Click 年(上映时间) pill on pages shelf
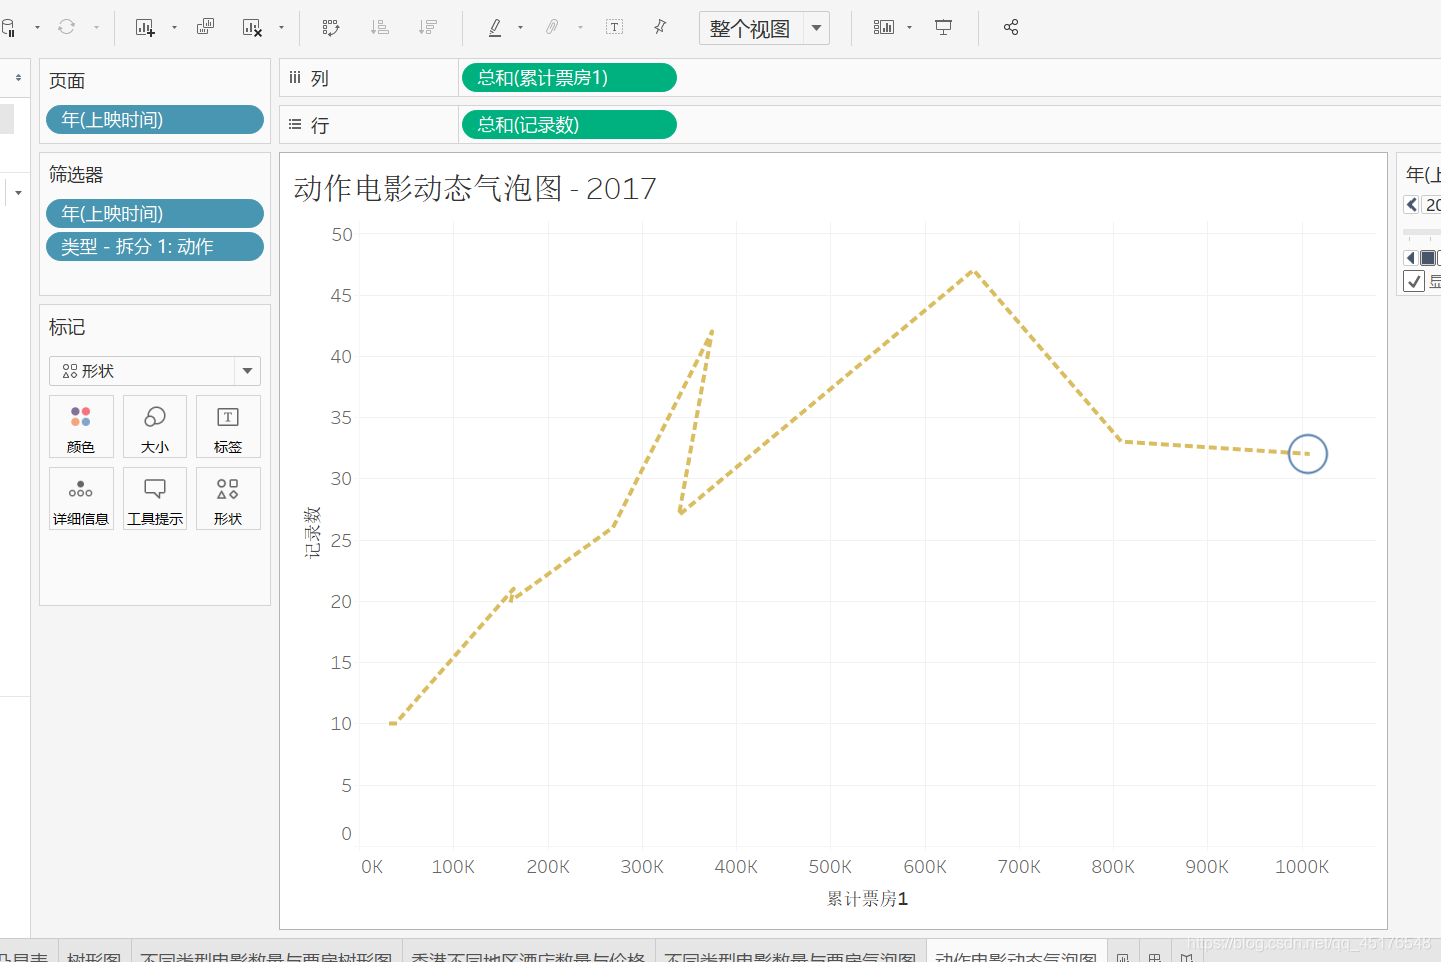Image resolution: width=1441 pixels, height=962 pixels. tap(155, 120)
